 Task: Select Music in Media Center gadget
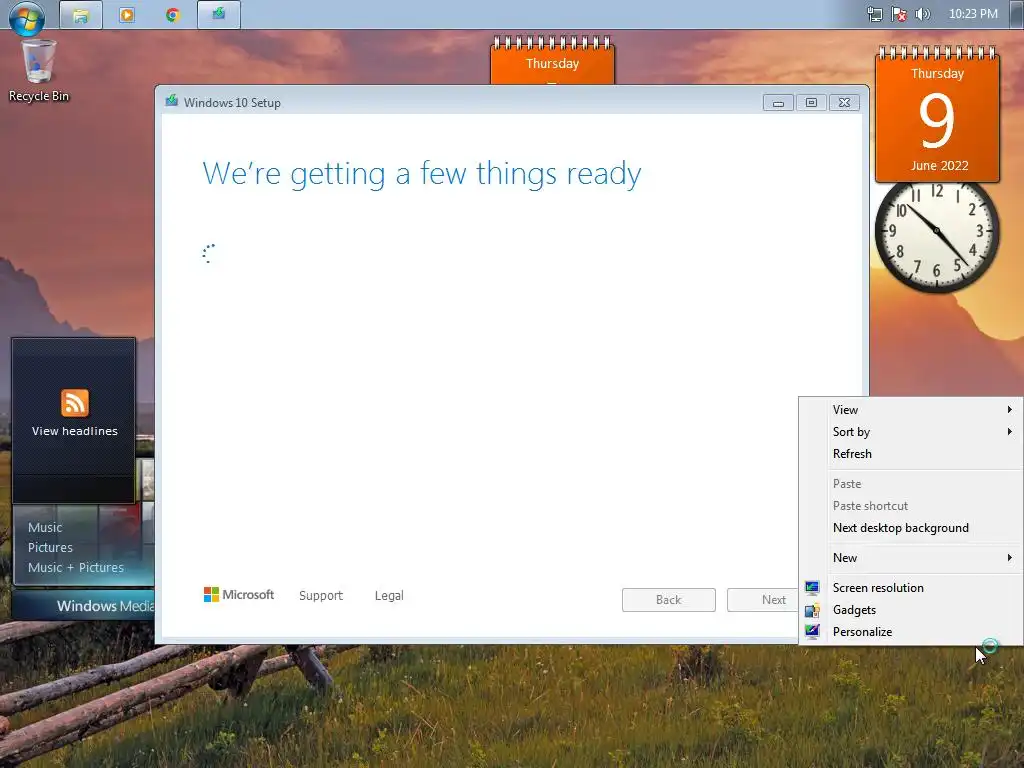click(x=45, y=527)
